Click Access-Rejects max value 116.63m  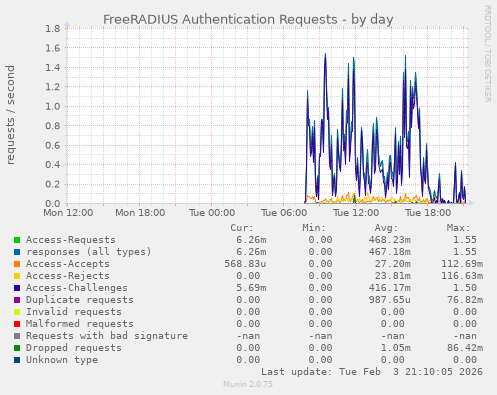click(462, 276)
